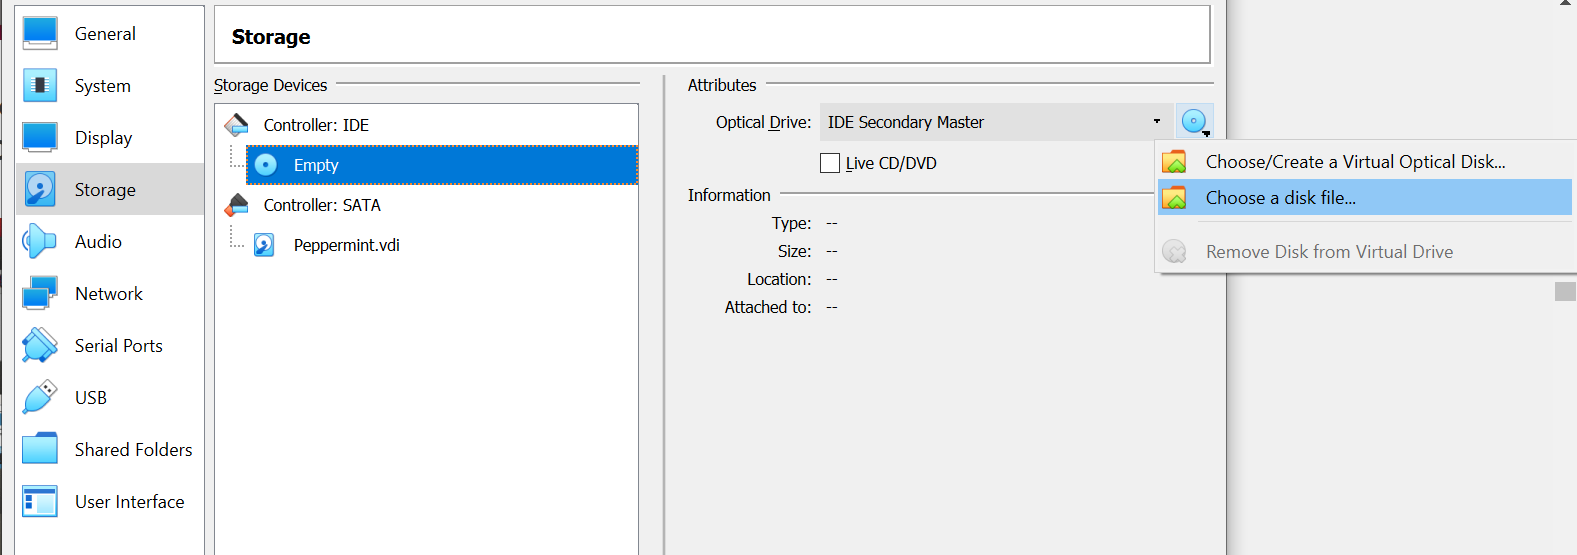This screenshot has width=1577, height=555.
Task: Open the User Interface settings page
Action: [129, 502]
